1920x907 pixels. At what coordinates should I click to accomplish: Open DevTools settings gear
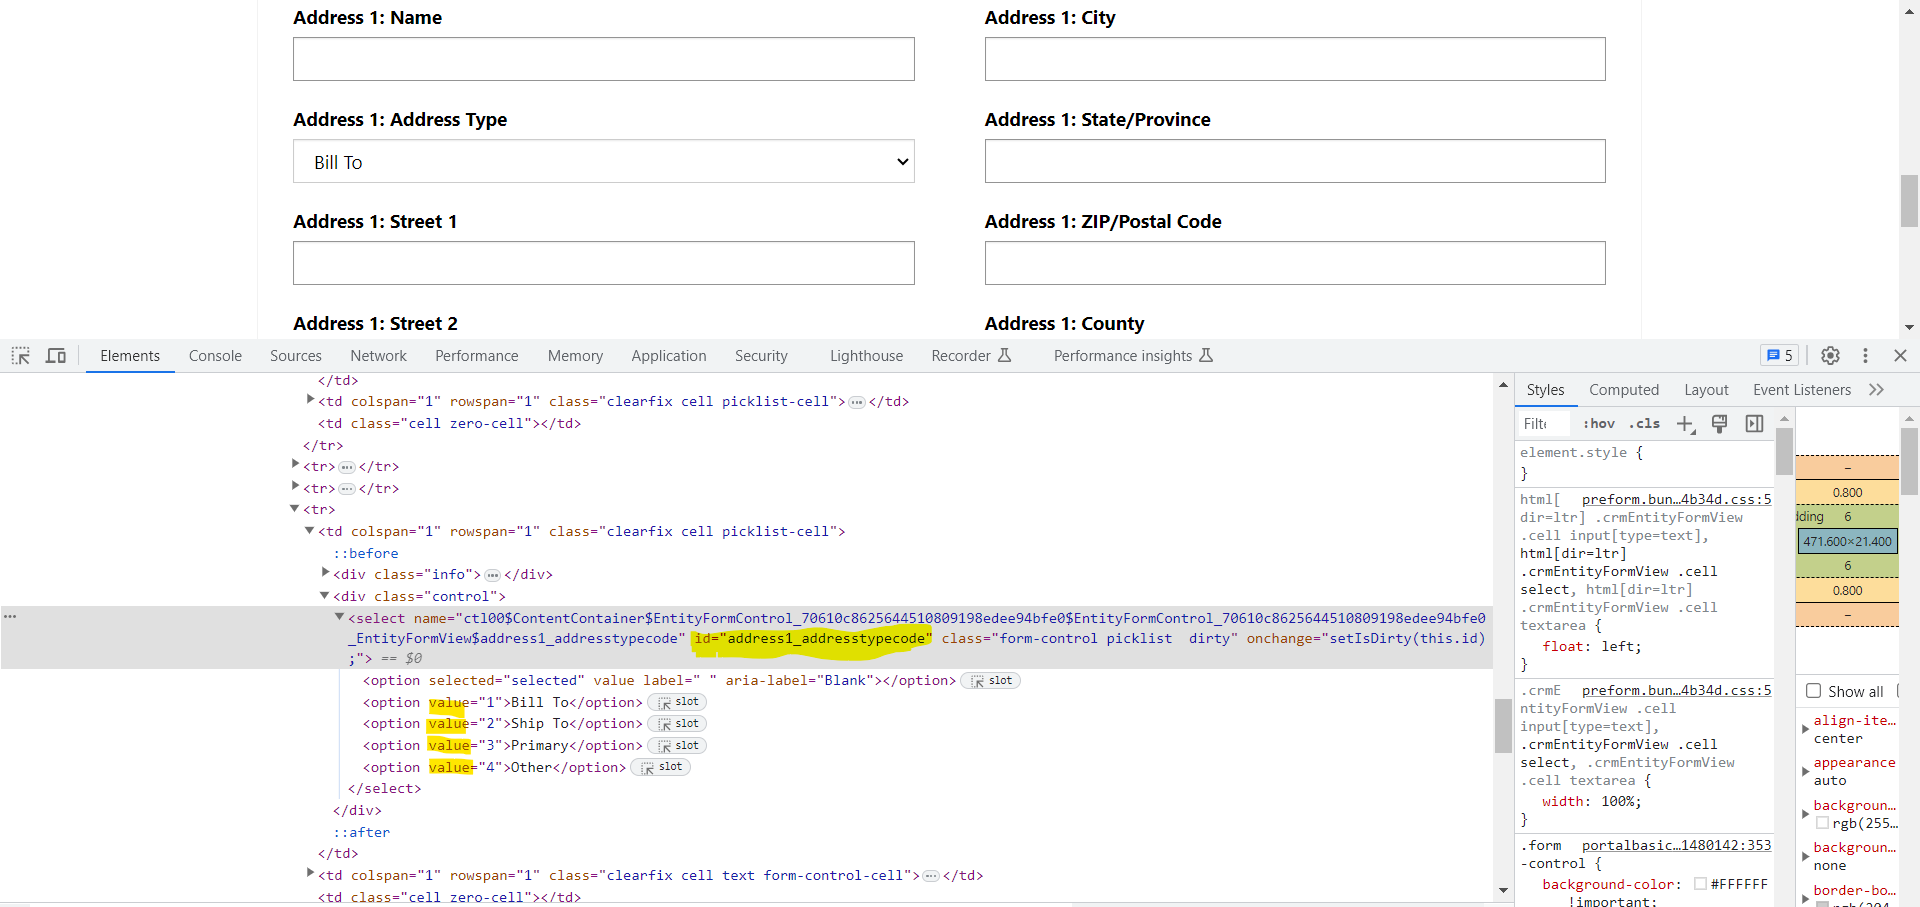coord(1830,356)
